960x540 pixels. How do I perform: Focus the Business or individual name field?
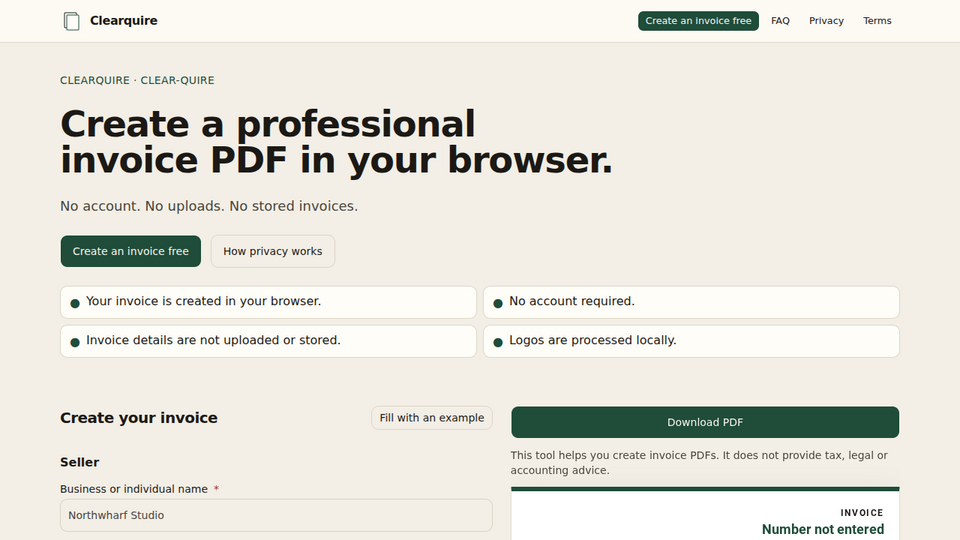276,515
